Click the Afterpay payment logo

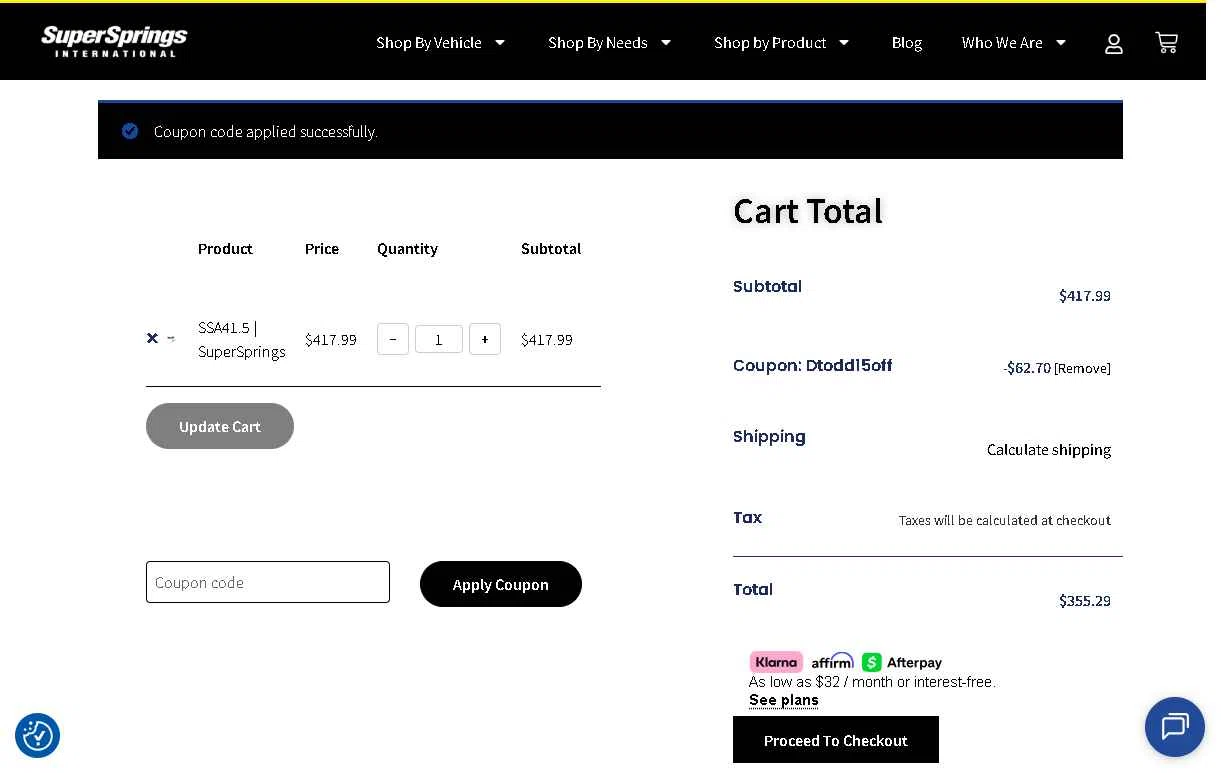[902, 662]
